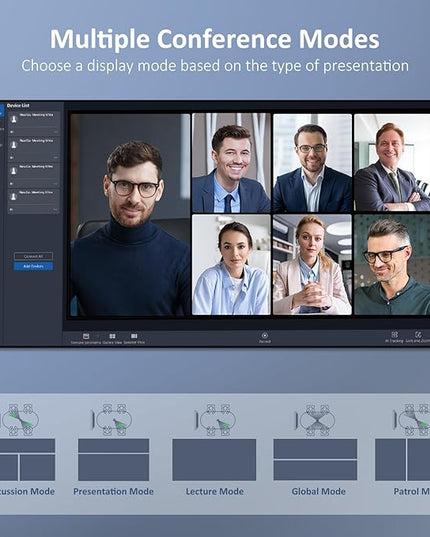Screen dimensions: 430x537
Task: Select the Discussion Mode layout preview
Action: (27, 460)
